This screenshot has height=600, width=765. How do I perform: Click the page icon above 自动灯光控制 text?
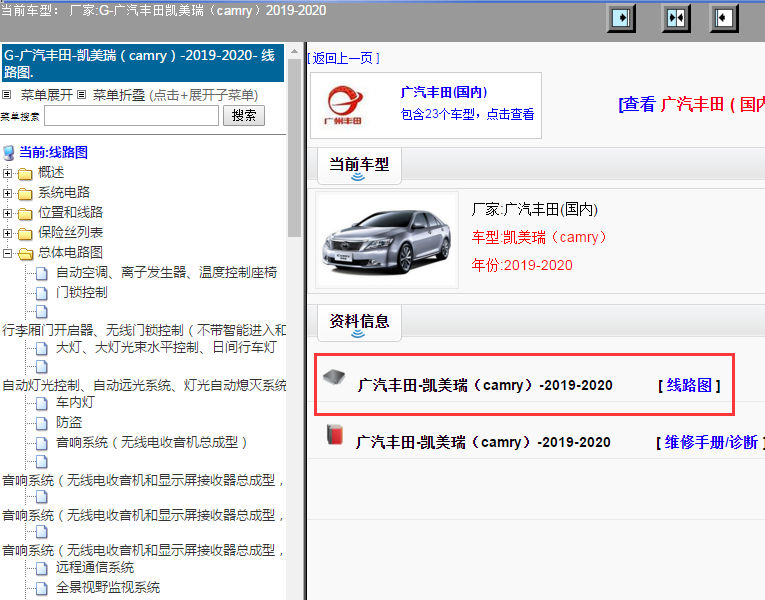click(42, 366)
